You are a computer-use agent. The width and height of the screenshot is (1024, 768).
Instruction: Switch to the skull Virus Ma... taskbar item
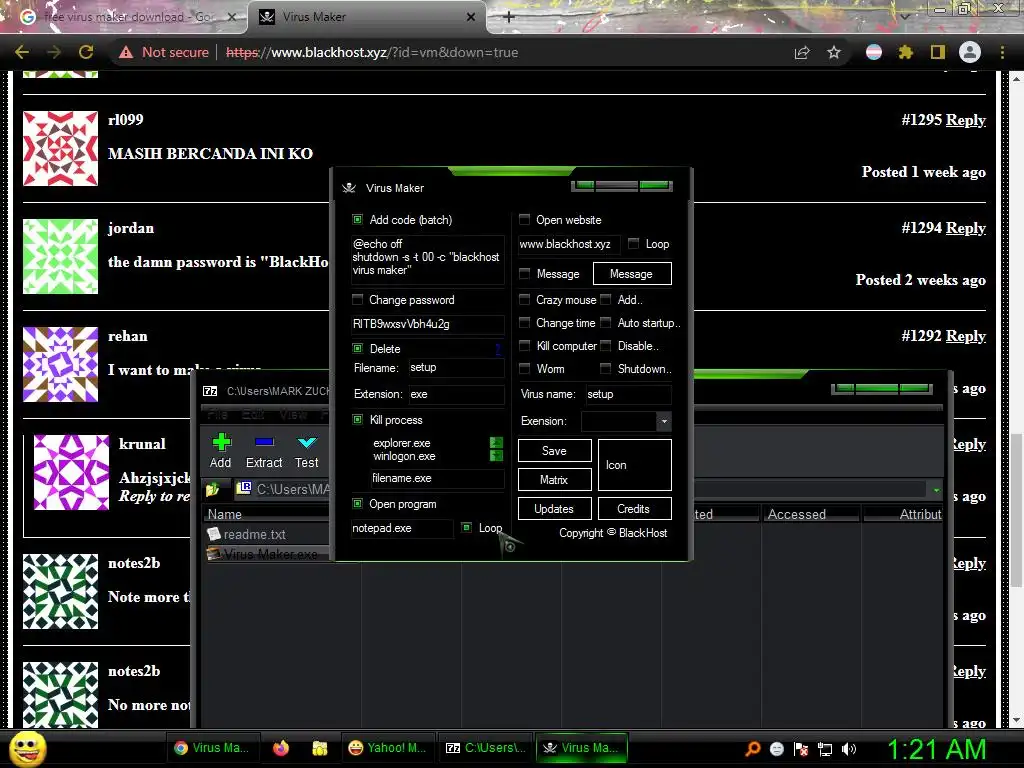[x=581, y=748]
